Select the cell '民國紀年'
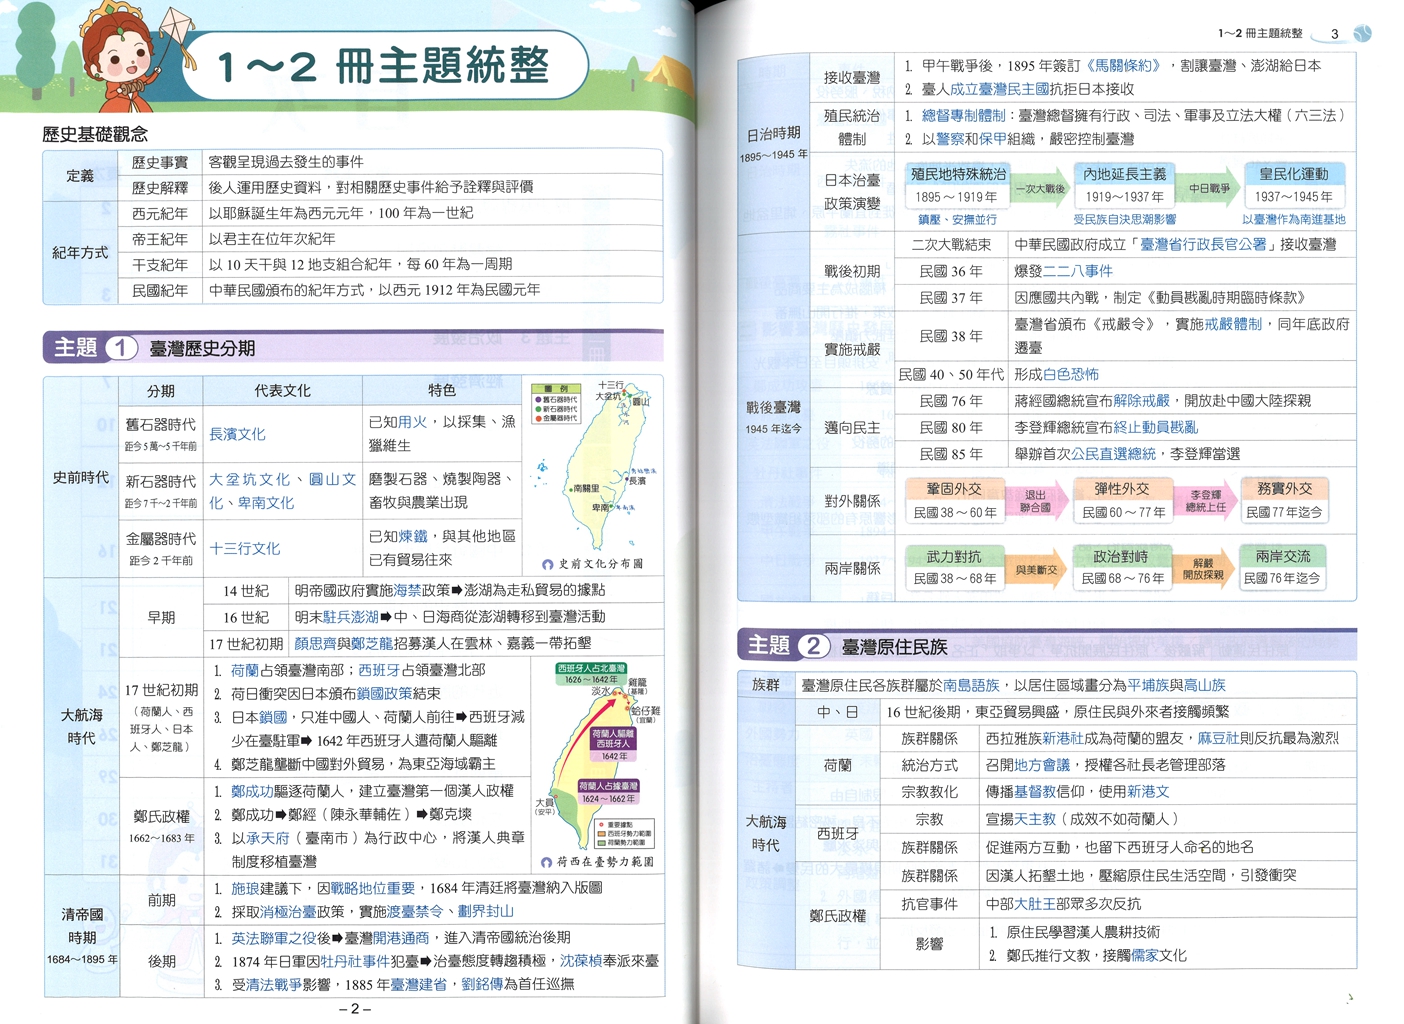The width and height of the screenshot is (1404, 1024). 160,290
